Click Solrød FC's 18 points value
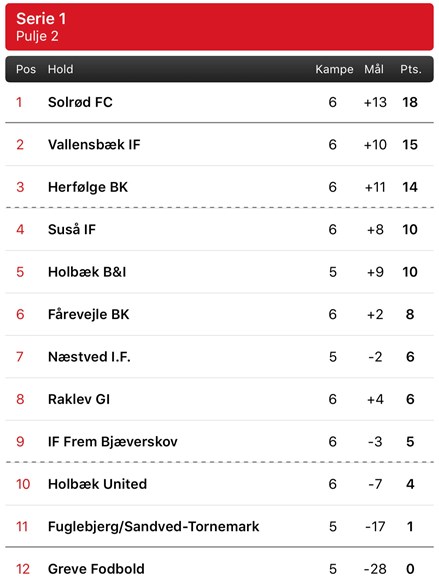Screen dimensions: 439x587 coord(410,102)
